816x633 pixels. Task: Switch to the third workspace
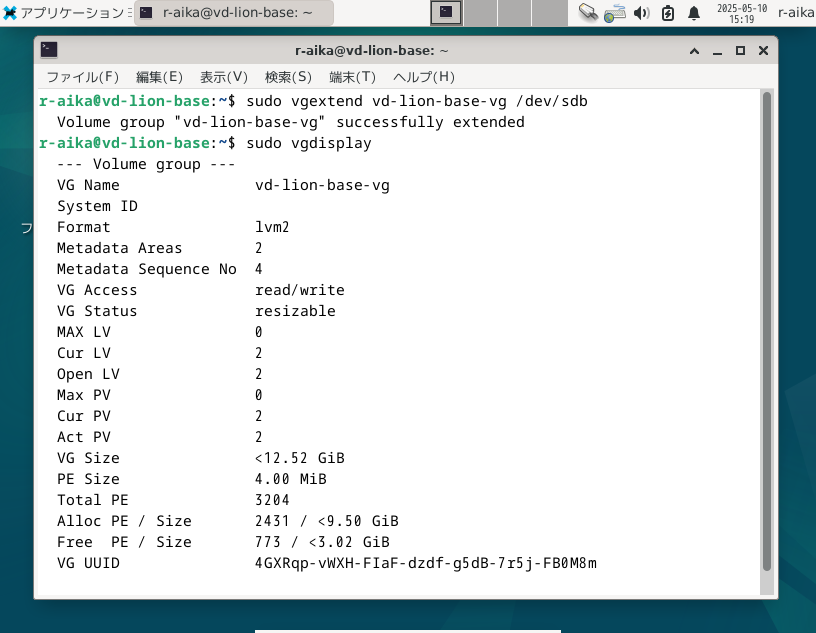[x=515, y=12]
